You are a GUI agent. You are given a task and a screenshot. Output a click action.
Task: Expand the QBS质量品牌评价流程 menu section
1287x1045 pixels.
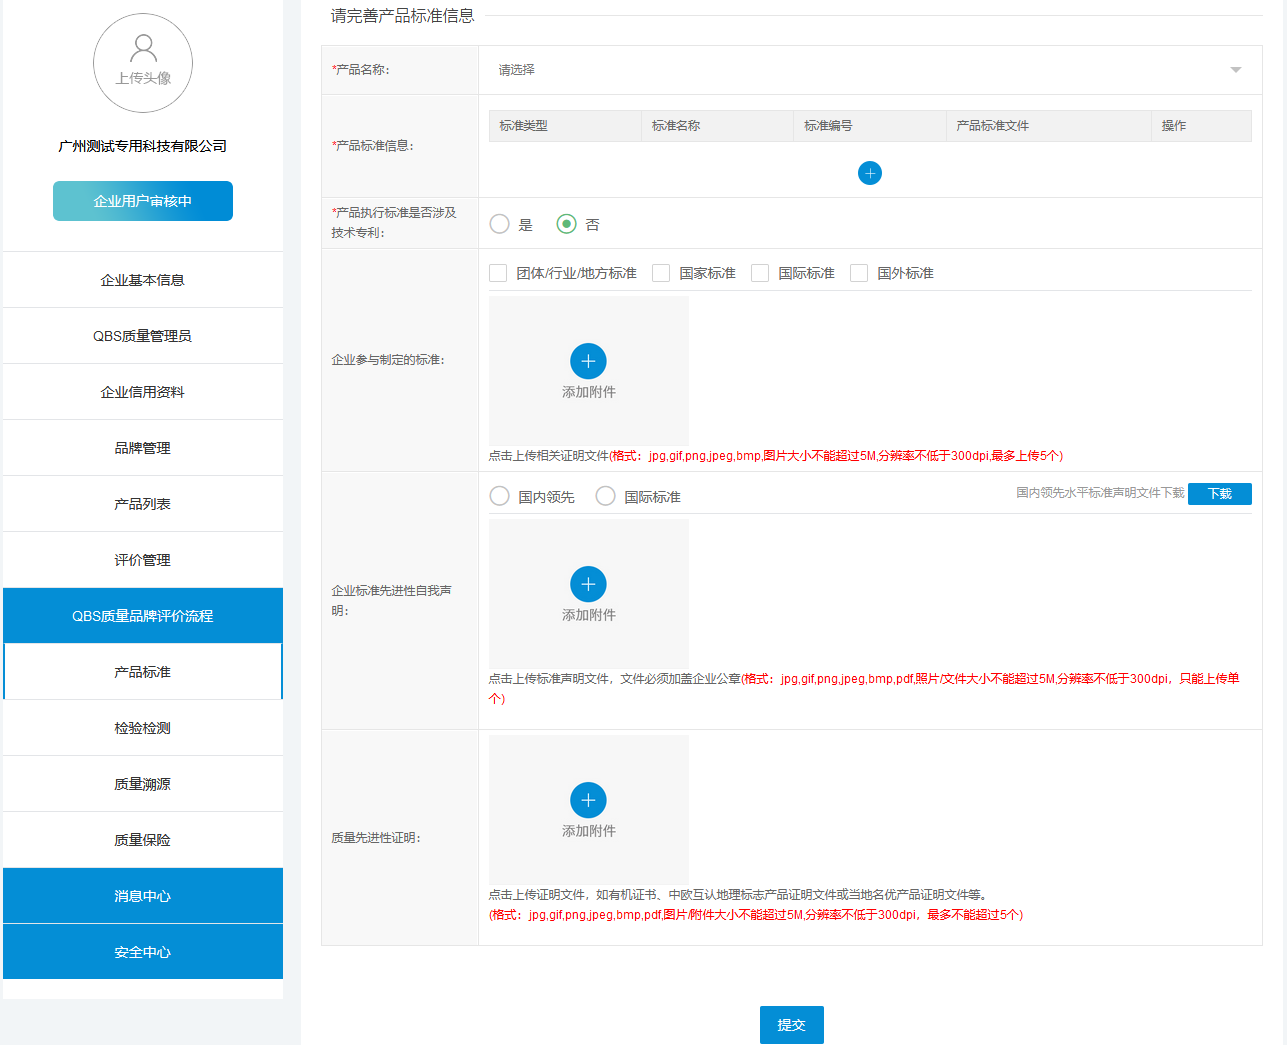tap(143, 616)
